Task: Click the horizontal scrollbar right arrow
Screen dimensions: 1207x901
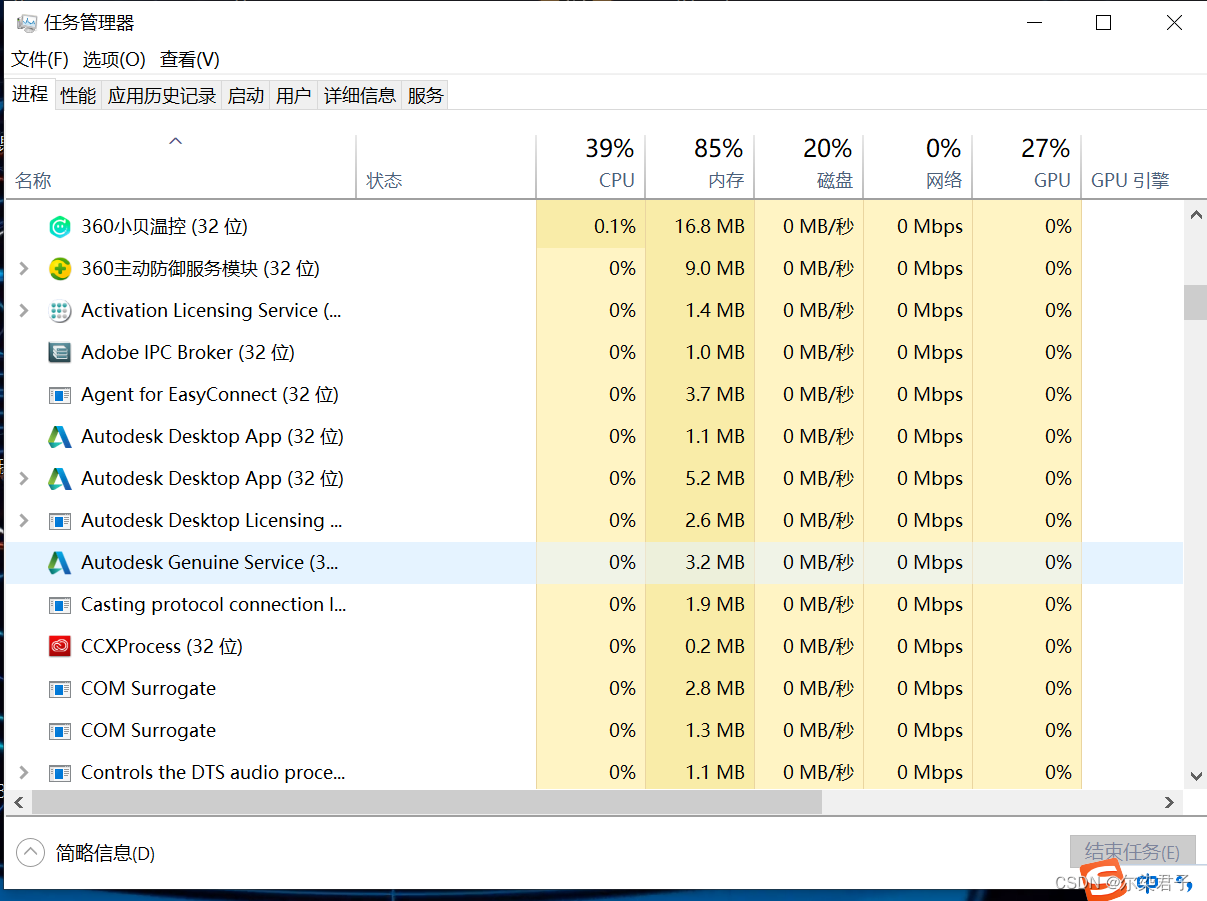Action: point(1171,802)
